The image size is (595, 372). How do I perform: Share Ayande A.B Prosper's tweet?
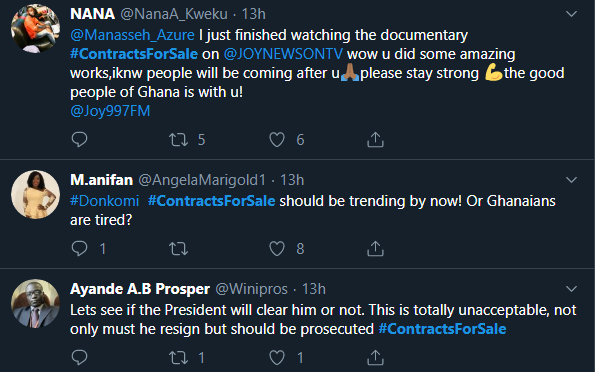[x=375, y=358]
